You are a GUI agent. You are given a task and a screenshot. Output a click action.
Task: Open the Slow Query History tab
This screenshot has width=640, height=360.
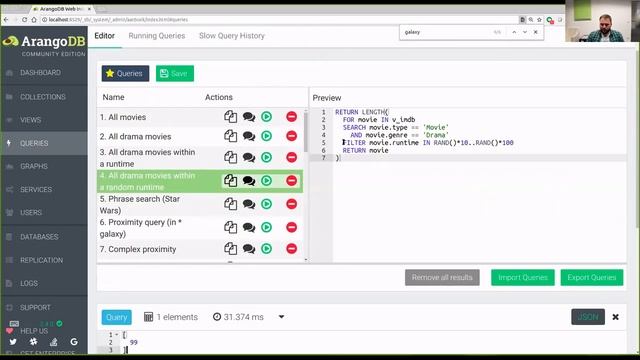coord(232,36)
